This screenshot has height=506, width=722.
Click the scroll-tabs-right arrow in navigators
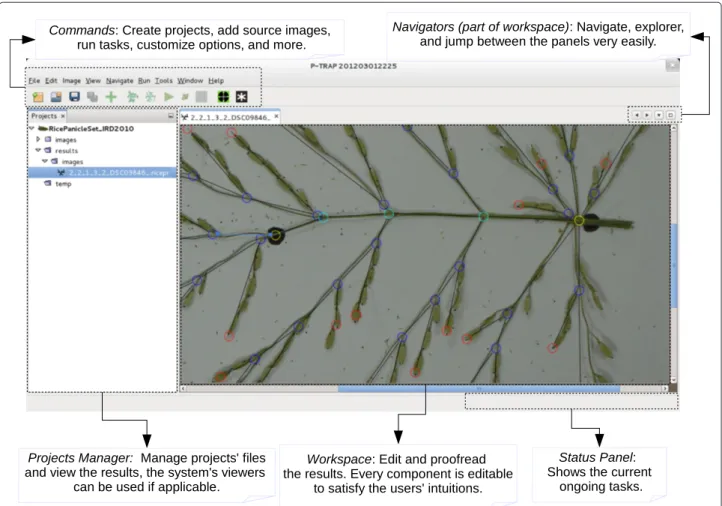pos(647,115)
